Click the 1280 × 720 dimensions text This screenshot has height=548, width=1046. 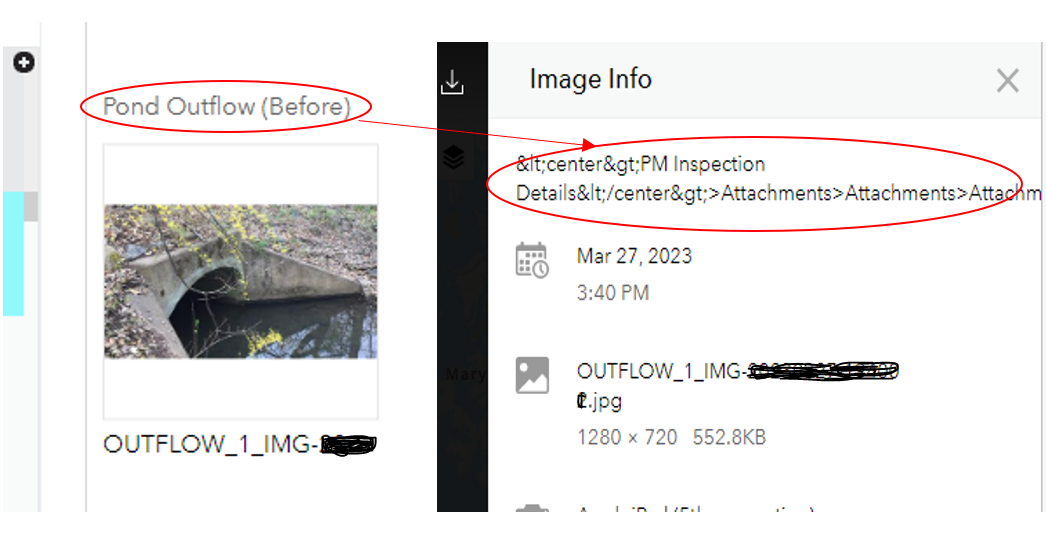coord(627,437)
